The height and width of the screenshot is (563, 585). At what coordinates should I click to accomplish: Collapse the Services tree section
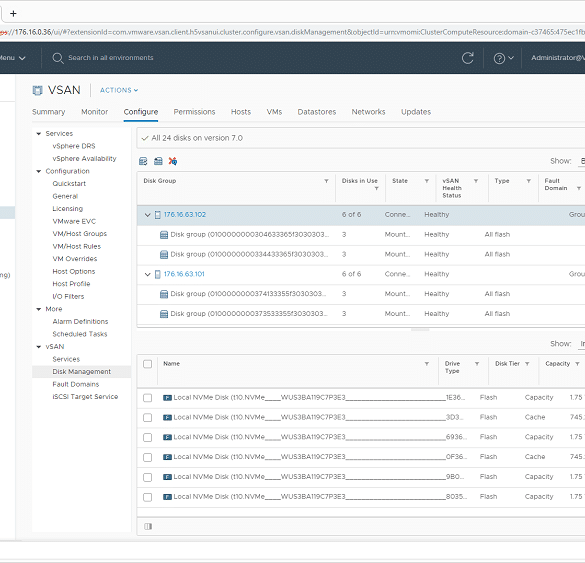pyautogui.click(x=38, y=134)
